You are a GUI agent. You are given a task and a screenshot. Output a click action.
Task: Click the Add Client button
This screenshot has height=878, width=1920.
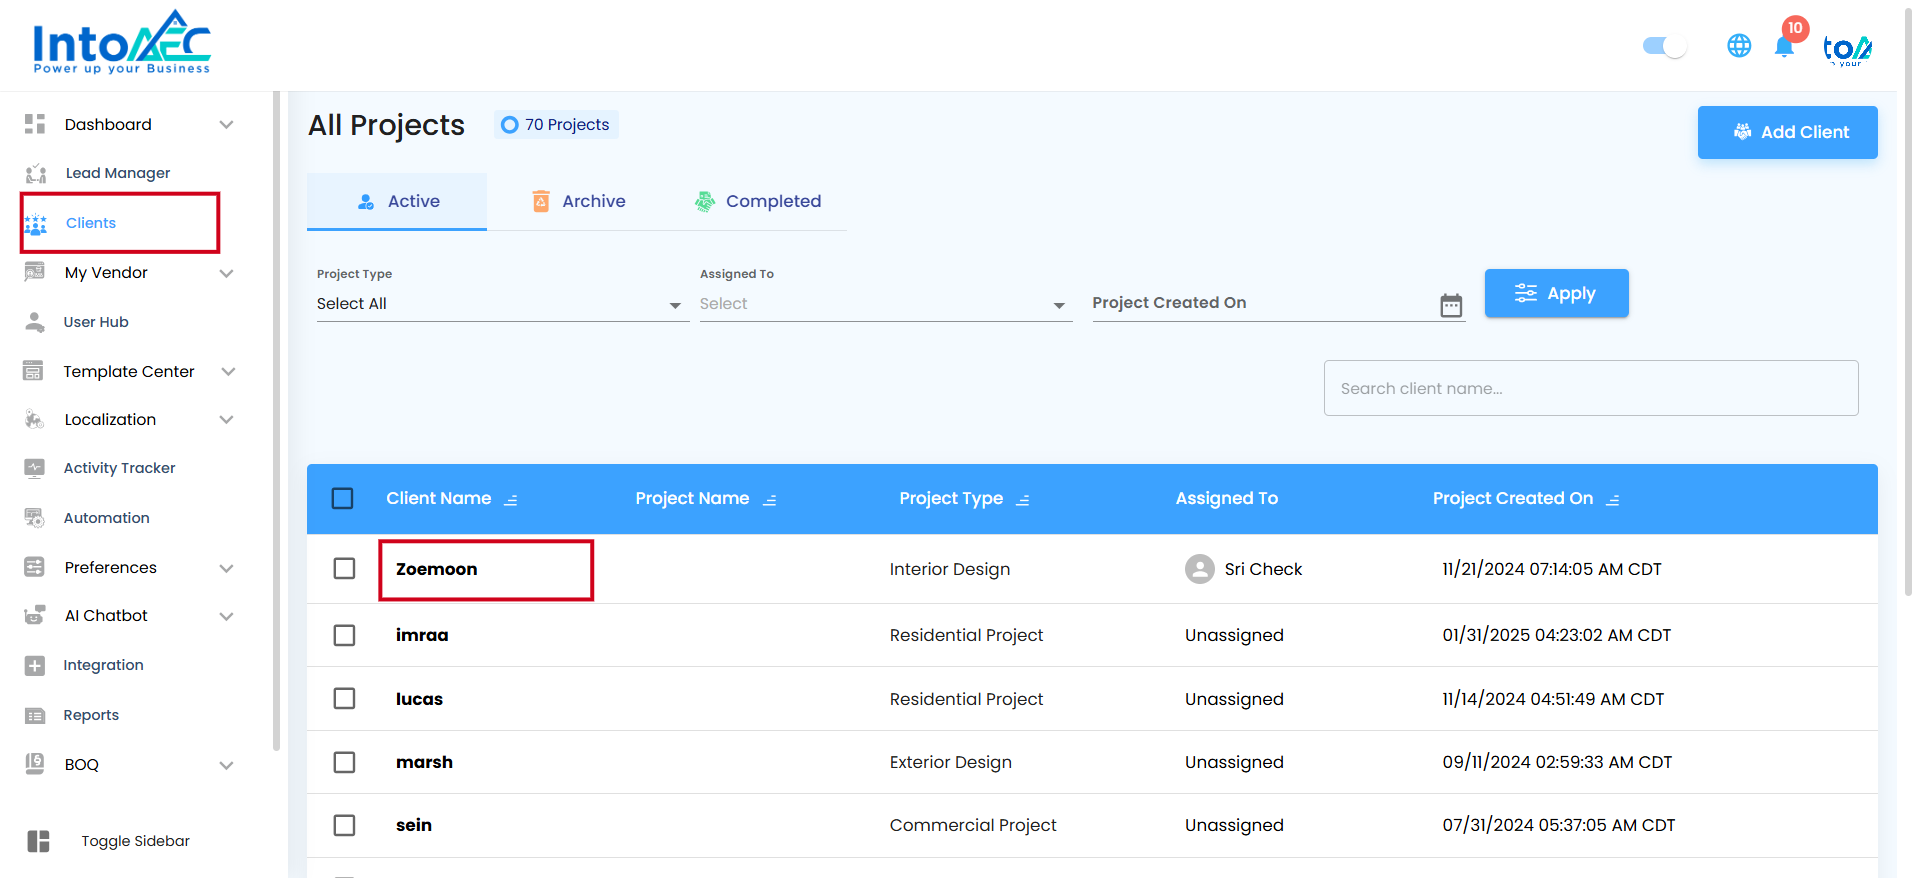click(x=1787, y=132)
